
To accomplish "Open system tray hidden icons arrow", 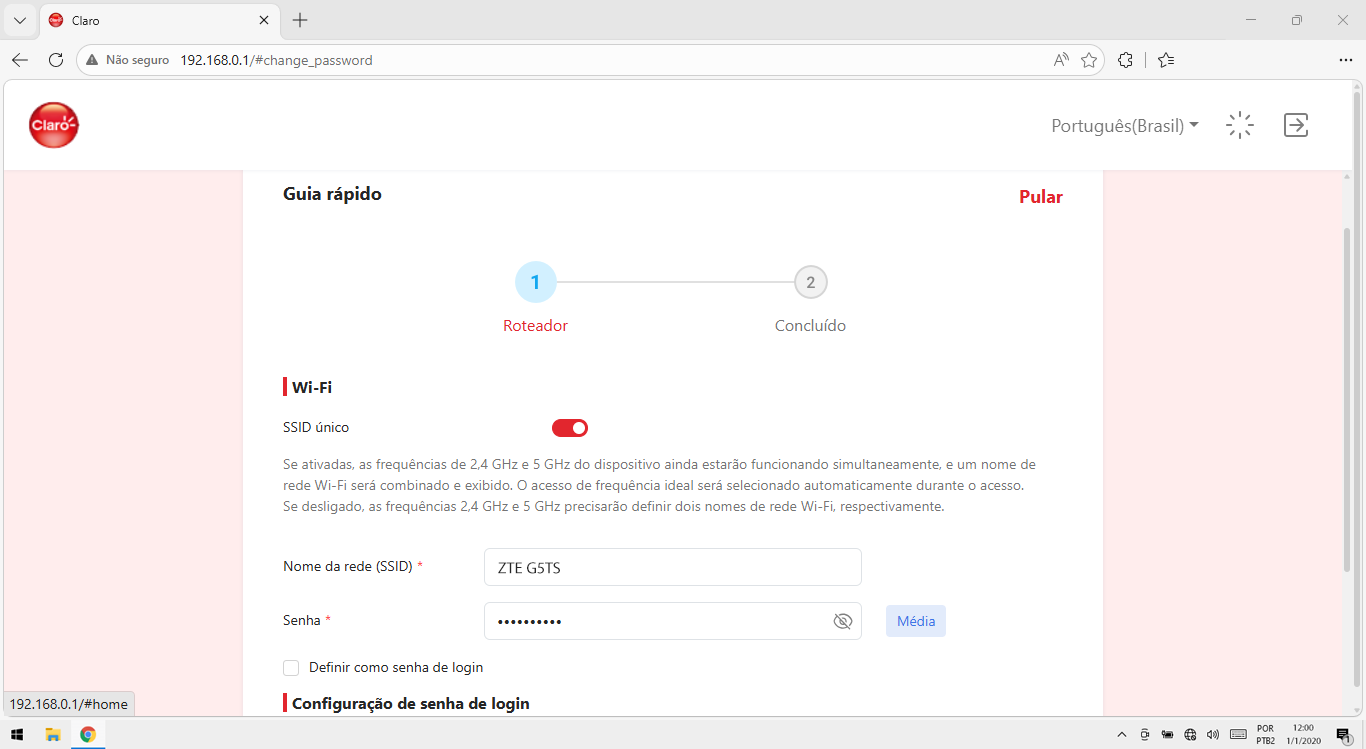I will (x=1123, y=735).
